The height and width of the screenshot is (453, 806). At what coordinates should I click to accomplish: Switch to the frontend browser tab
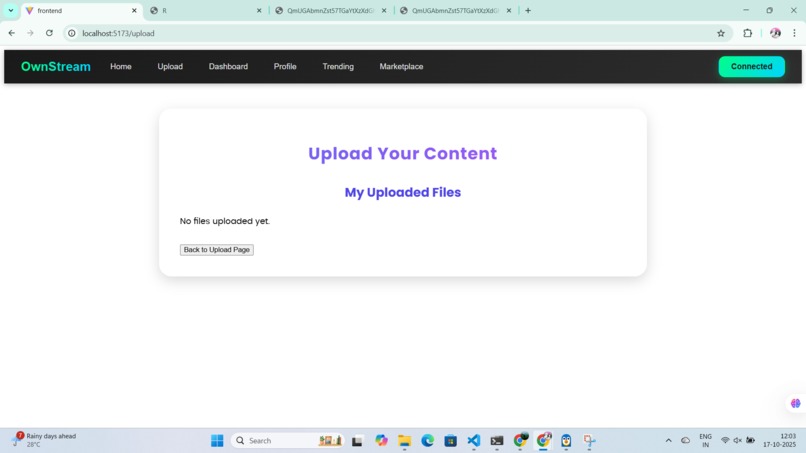click(x=80, y=10)
